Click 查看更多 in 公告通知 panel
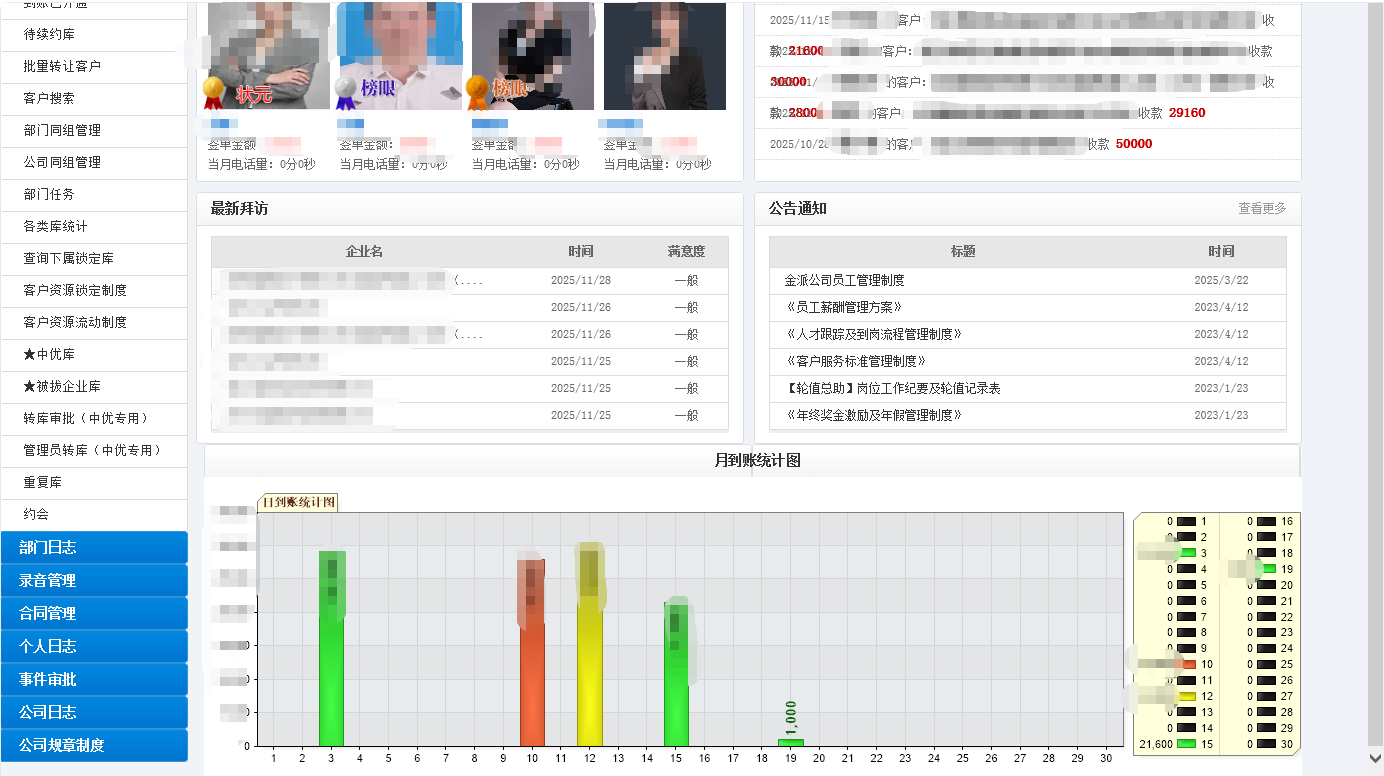Screen dimensions: 1384x776 tap(1262, 208)
